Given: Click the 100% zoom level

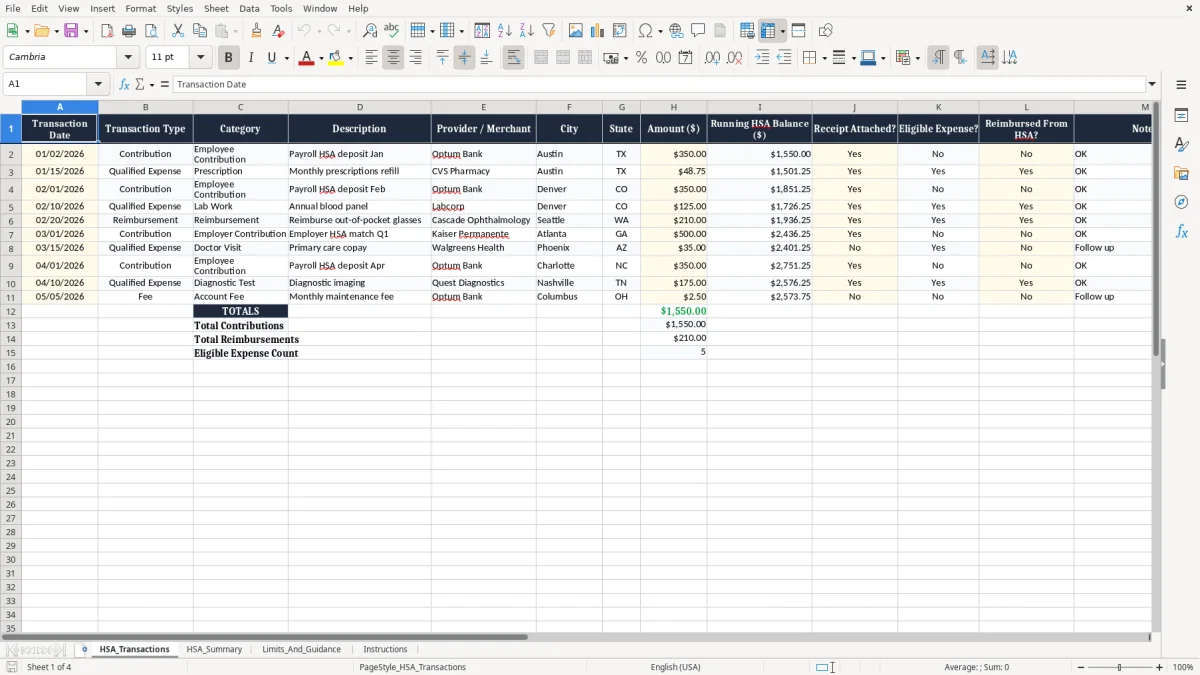Looking at the screenshot, I should [1183, 667].
